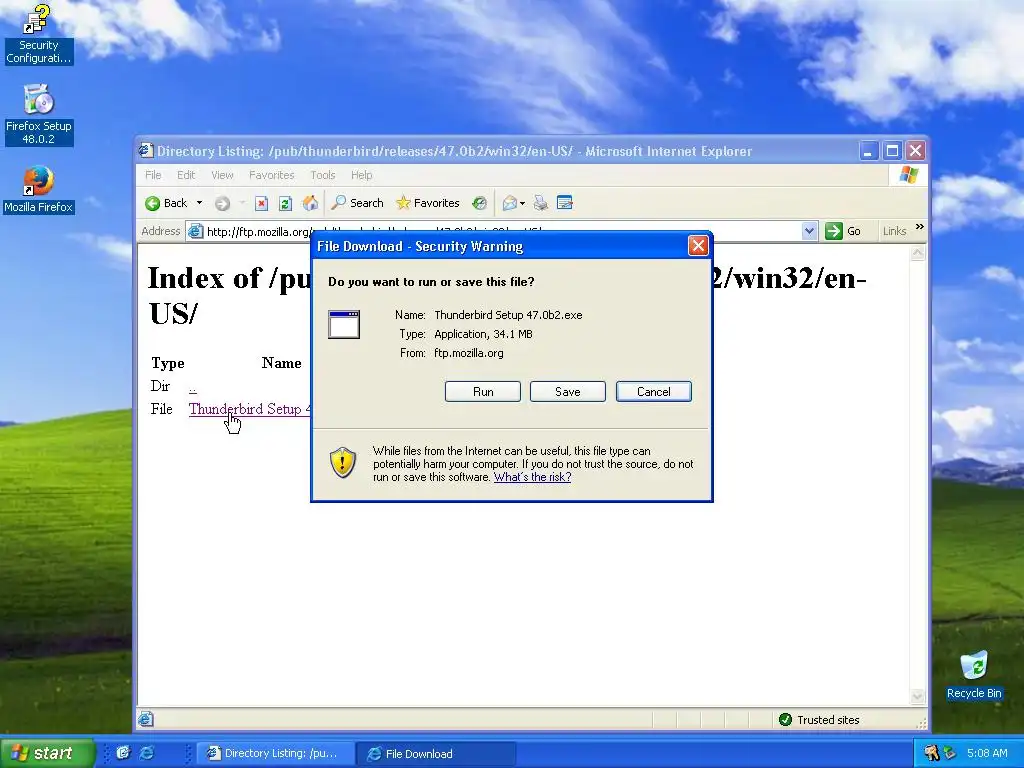This screenshot has width=1024, height=768.
Task: Click the application file icon in dialog
Action: (344, 325)
